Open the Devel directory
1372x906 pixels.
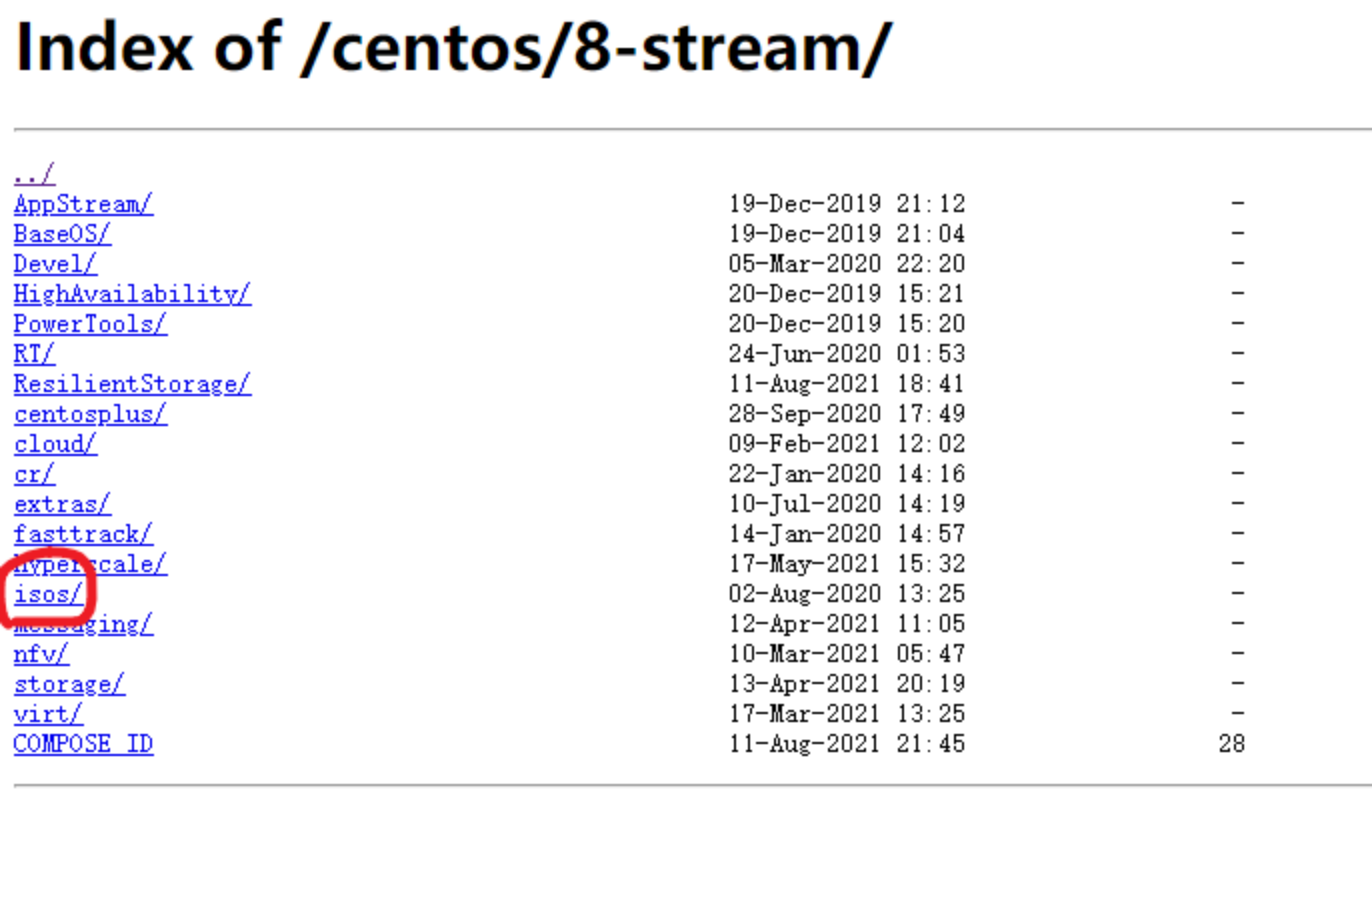(x=54, y=264)
